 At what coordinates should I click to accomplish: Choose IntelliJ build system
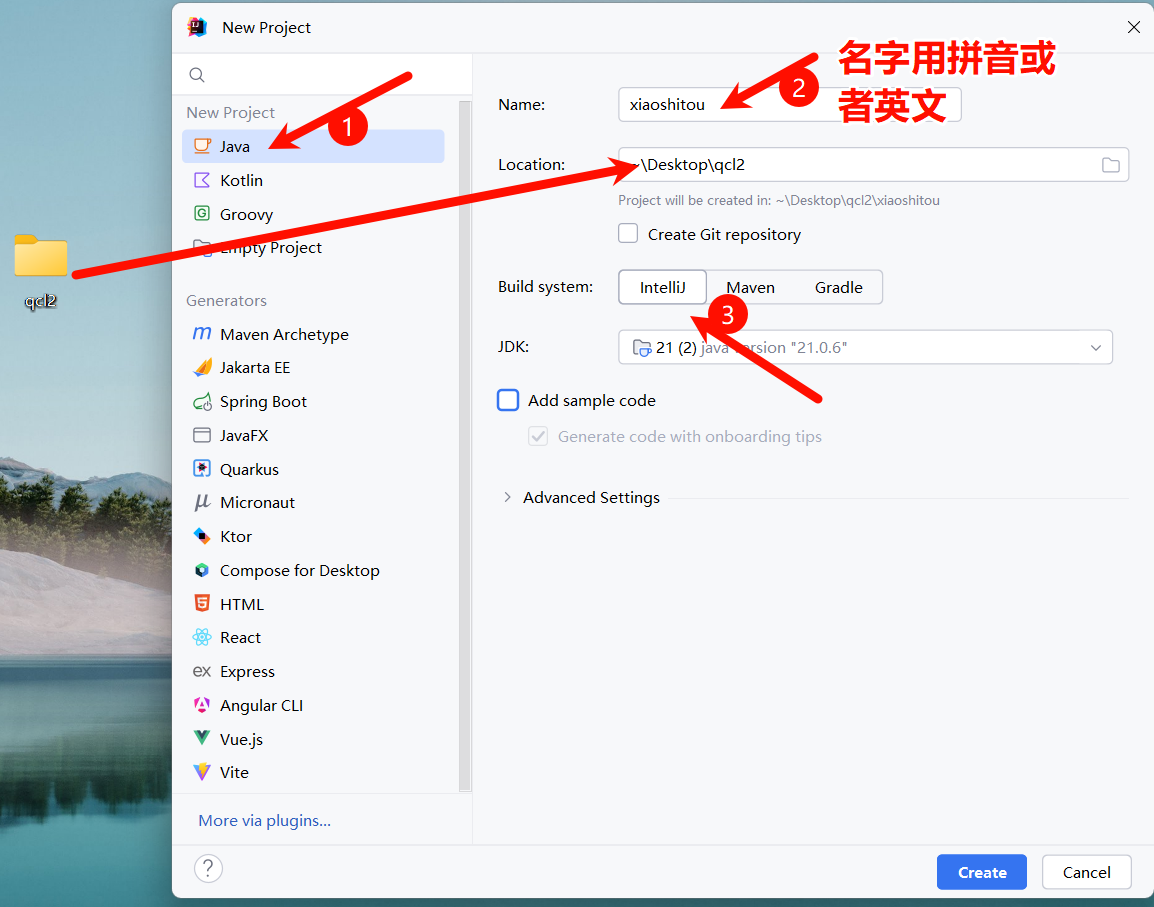[662, 287]
